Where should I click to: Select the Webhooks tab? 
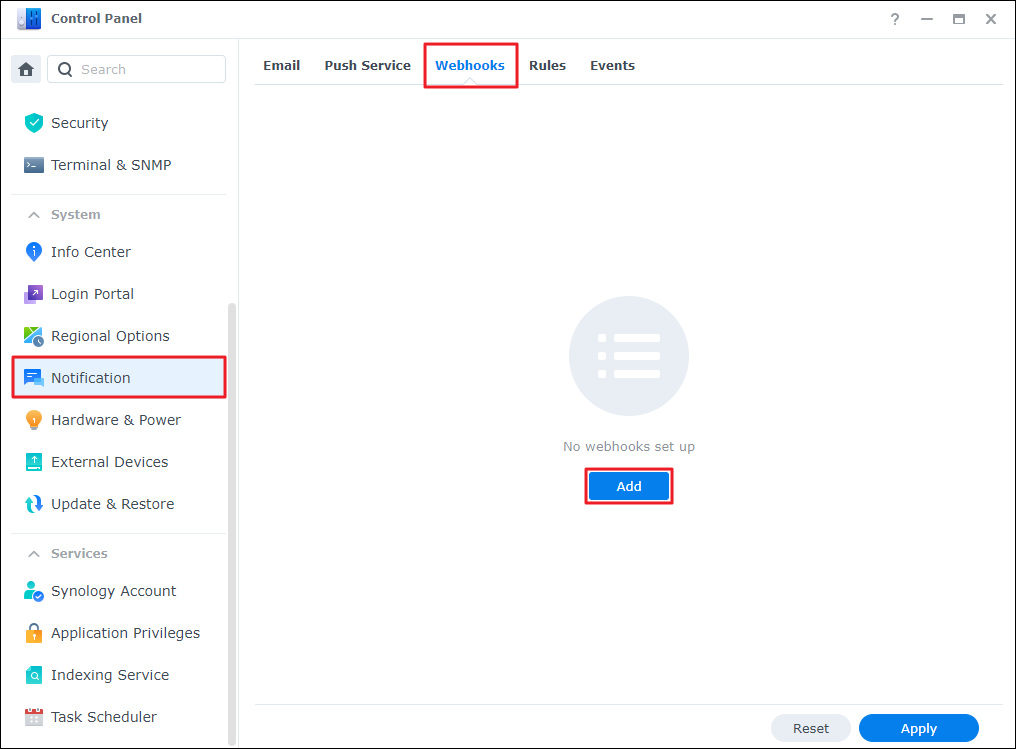470,65
